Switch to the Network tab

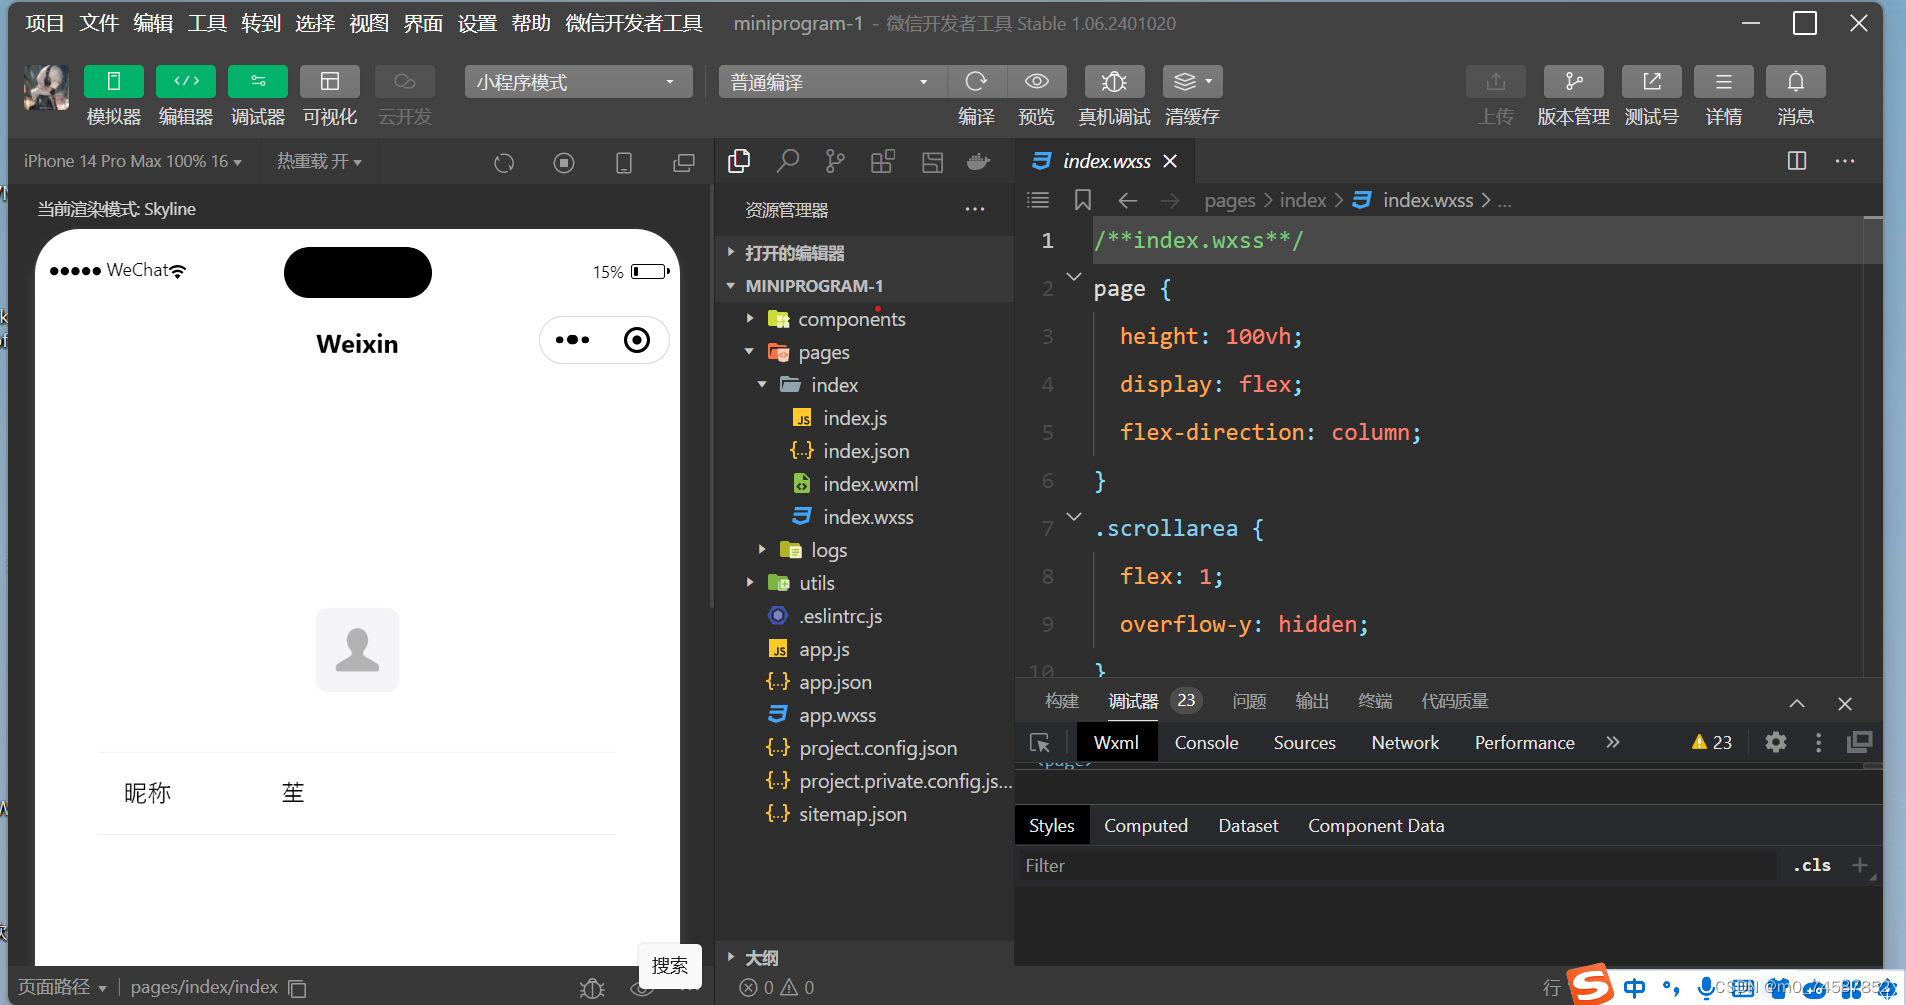[1405, 742]
